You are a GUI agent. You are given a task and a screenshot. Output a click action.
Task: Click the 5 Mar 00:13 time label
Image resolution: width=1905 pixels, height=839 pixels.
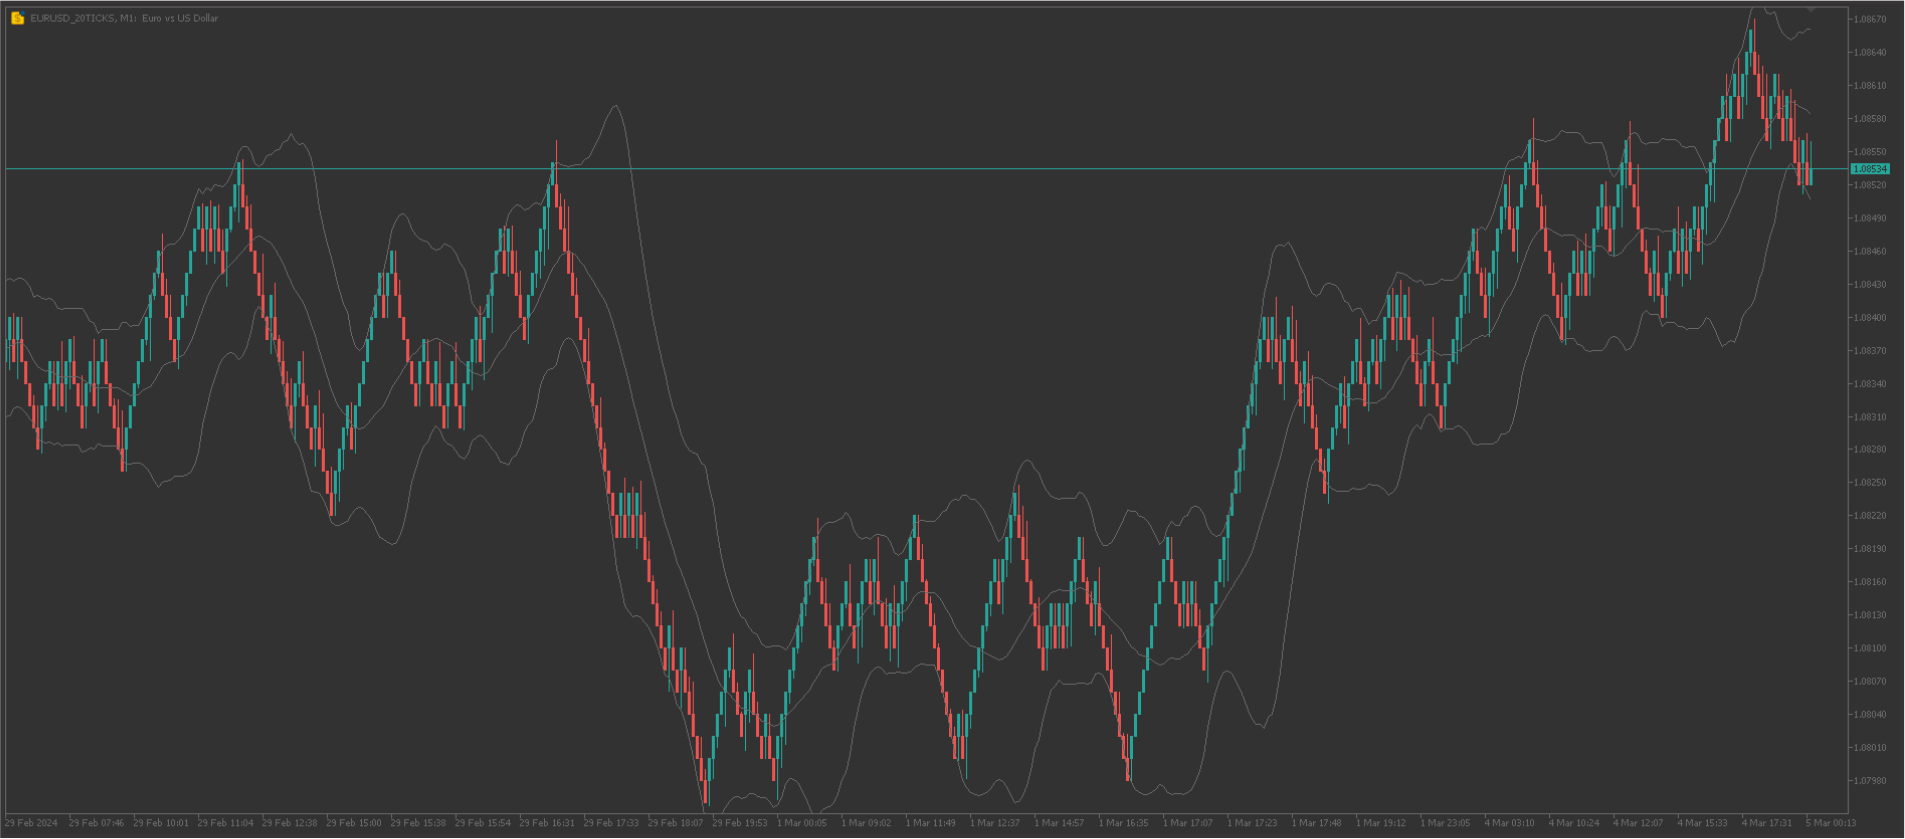[1830, 823]
